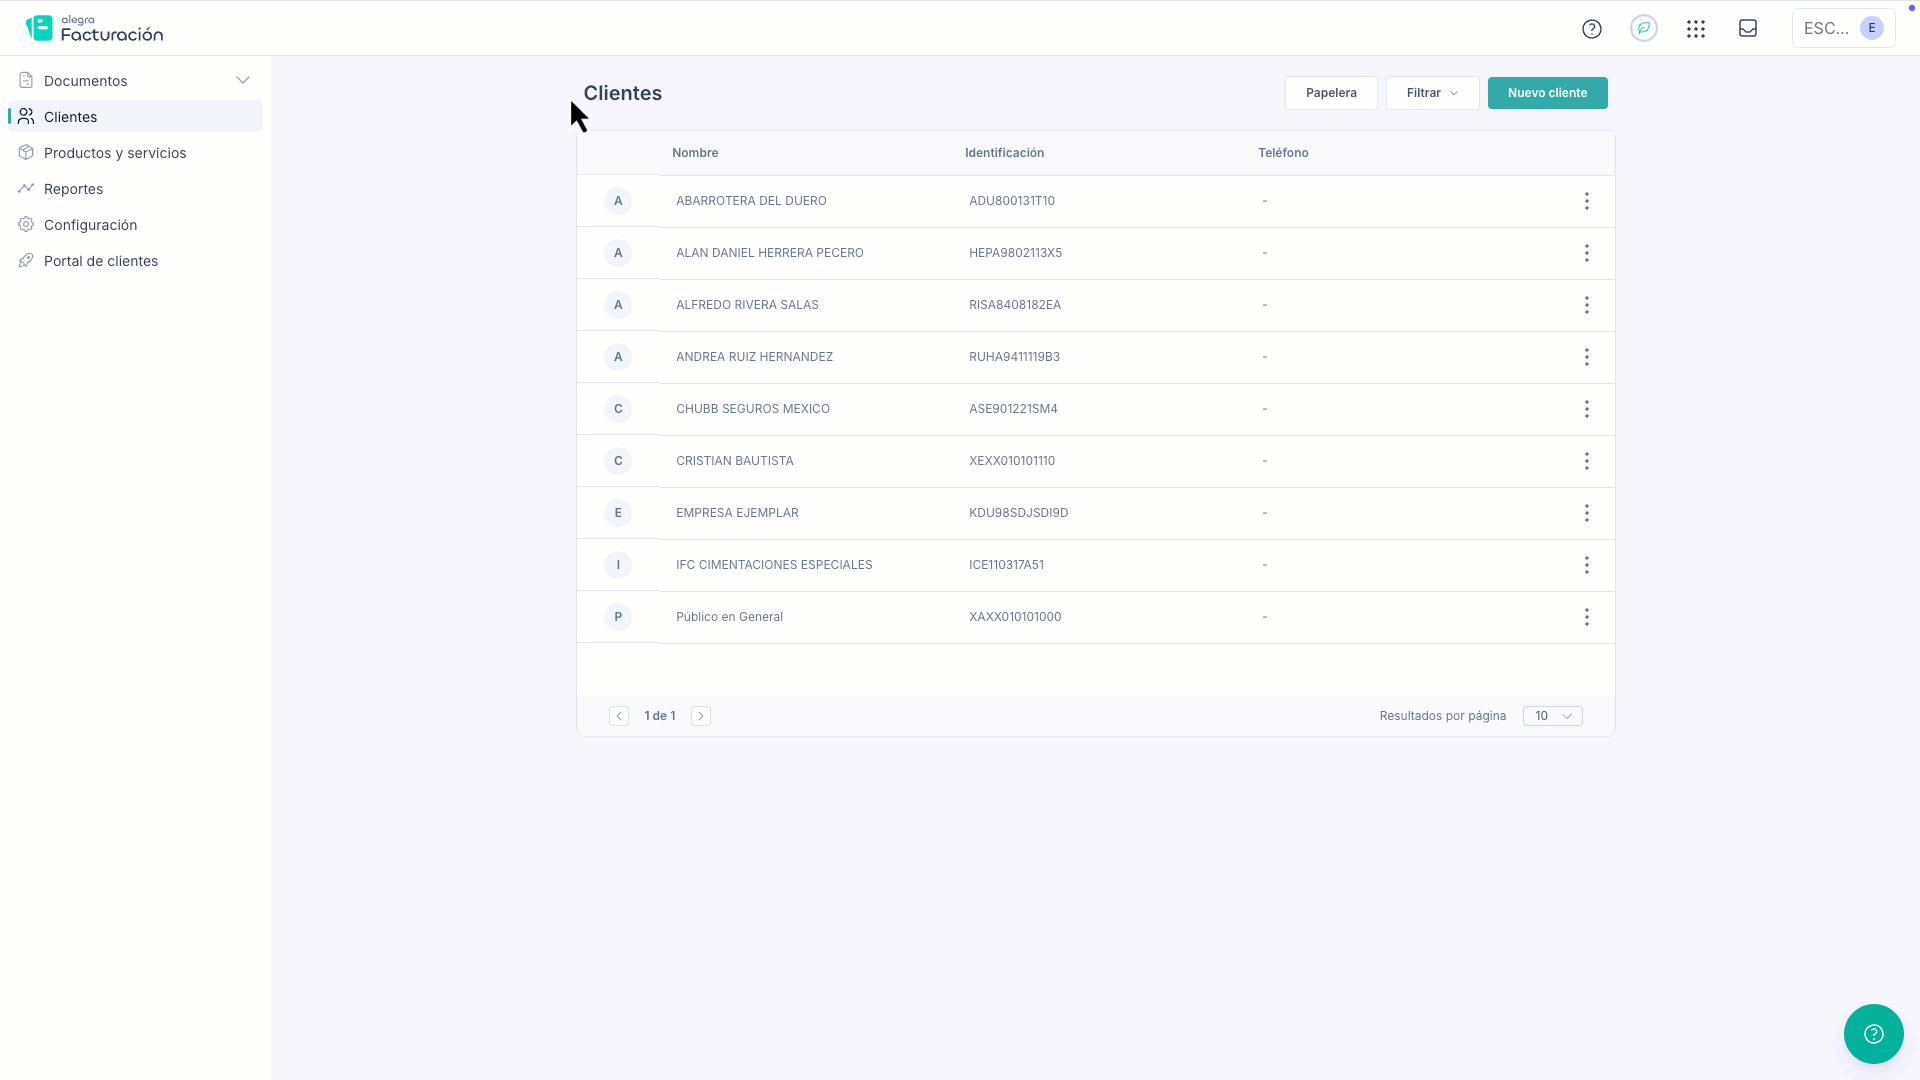Screen dimensions: 1920x1080
Task: Click the Alegra Facturación logo
Action: pos(95,29)
